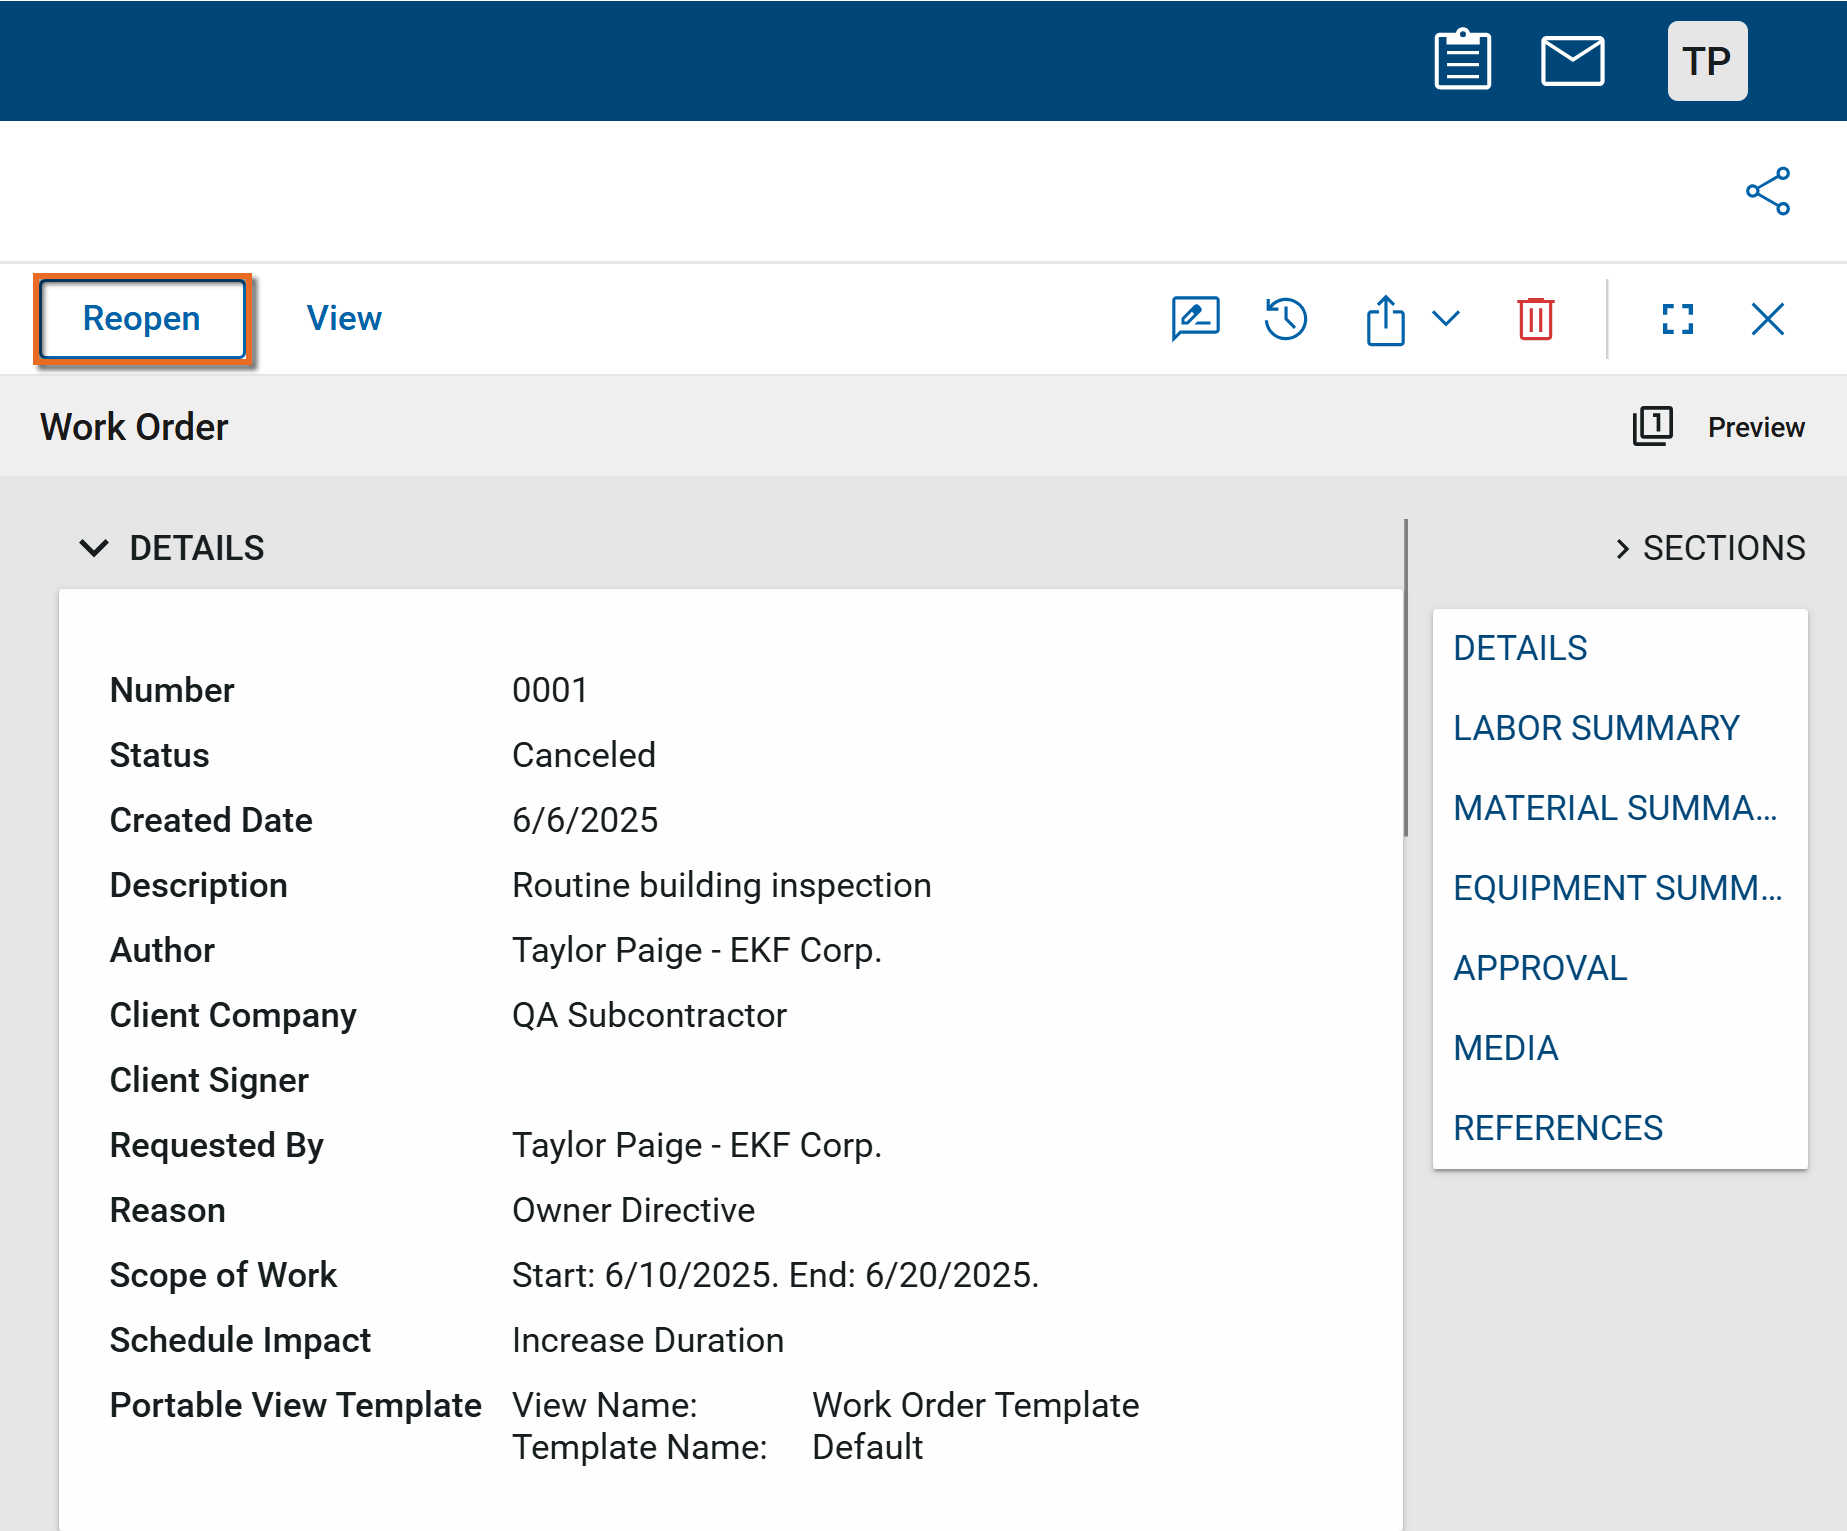Open the mail inbox icon
Image resolution: width=1847 pixels, height=1531 pixels.
pyautogui.click(x=1572, y=61)
